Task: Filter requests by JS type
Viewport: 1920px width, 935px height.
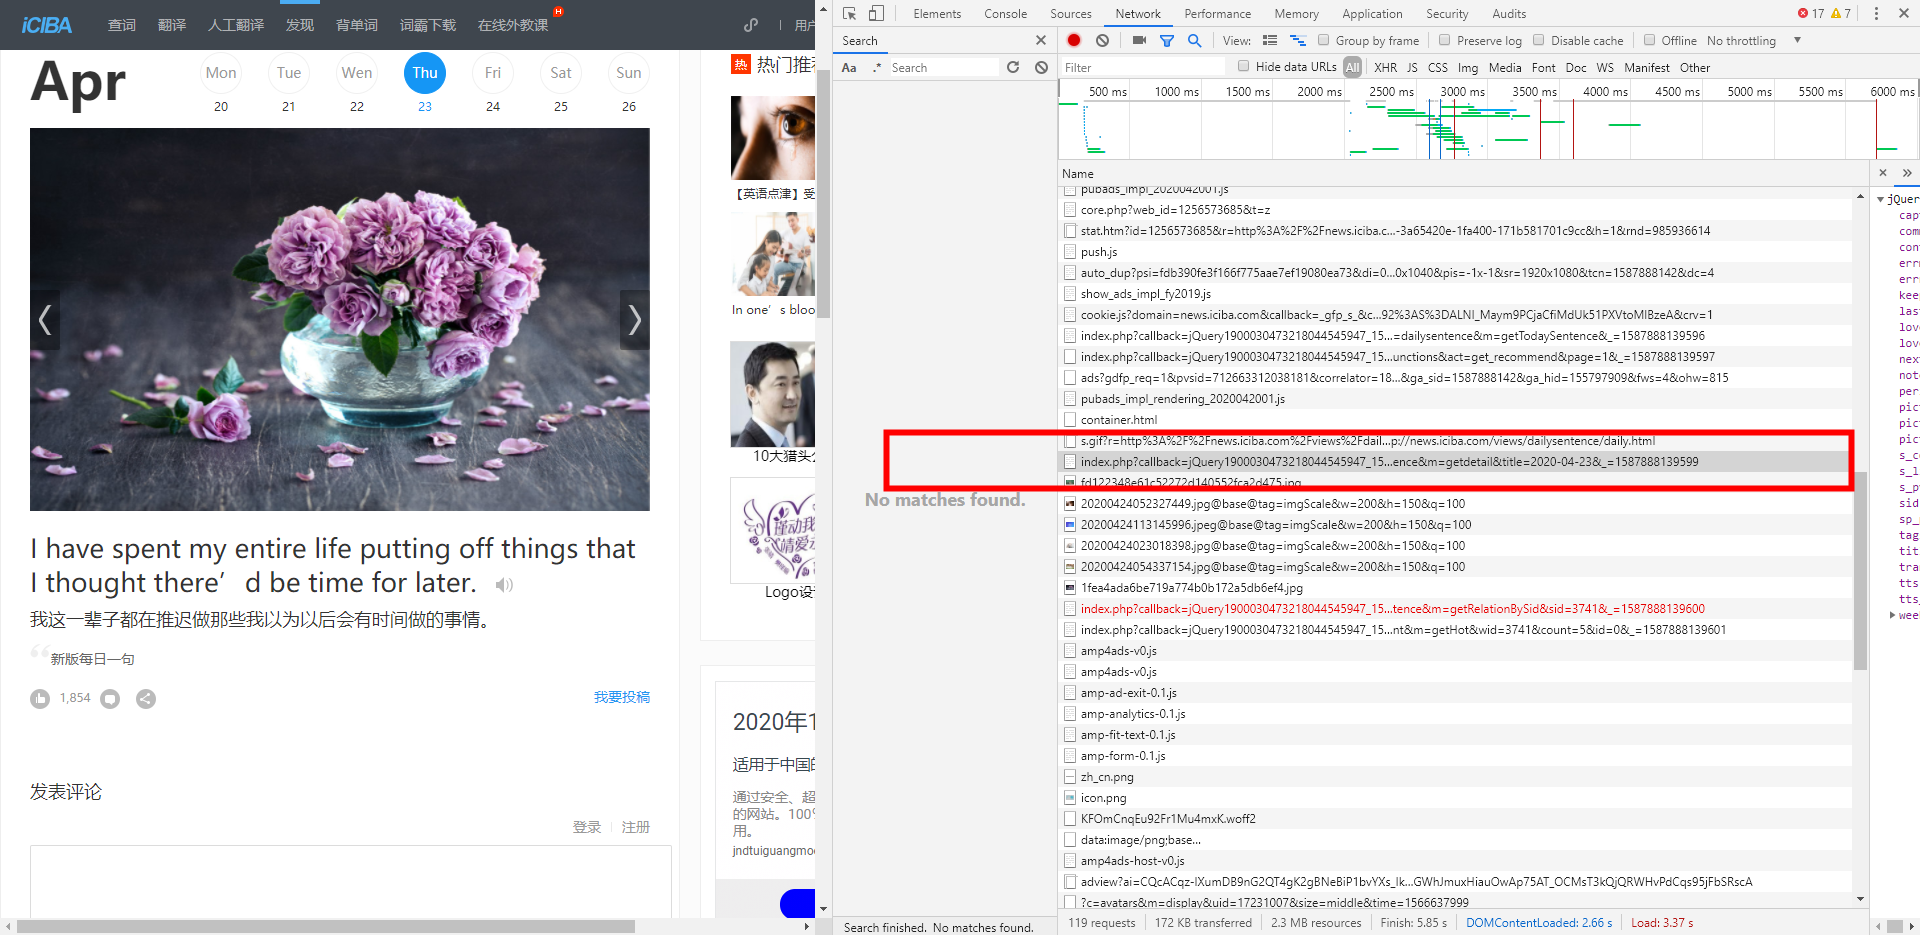Action: [1412, 67]
